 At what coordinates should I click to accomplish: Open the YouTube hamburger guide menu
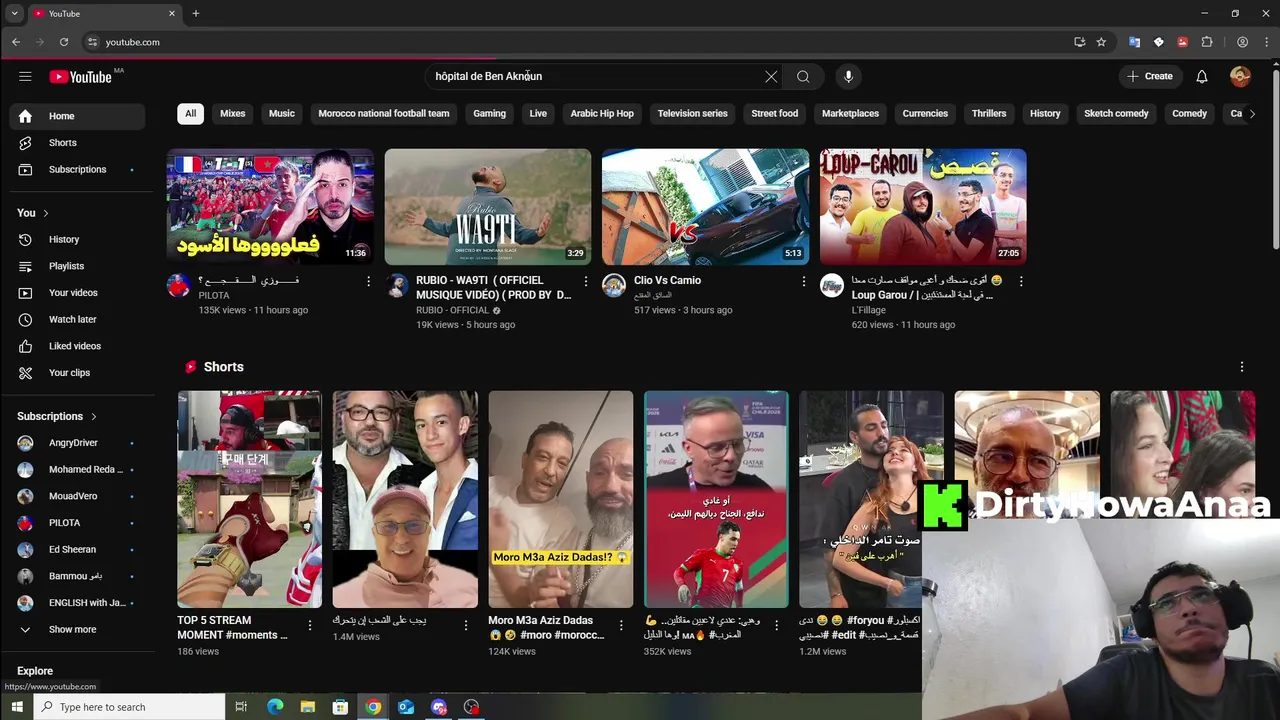pyautogui.click(x=25, y=77)
